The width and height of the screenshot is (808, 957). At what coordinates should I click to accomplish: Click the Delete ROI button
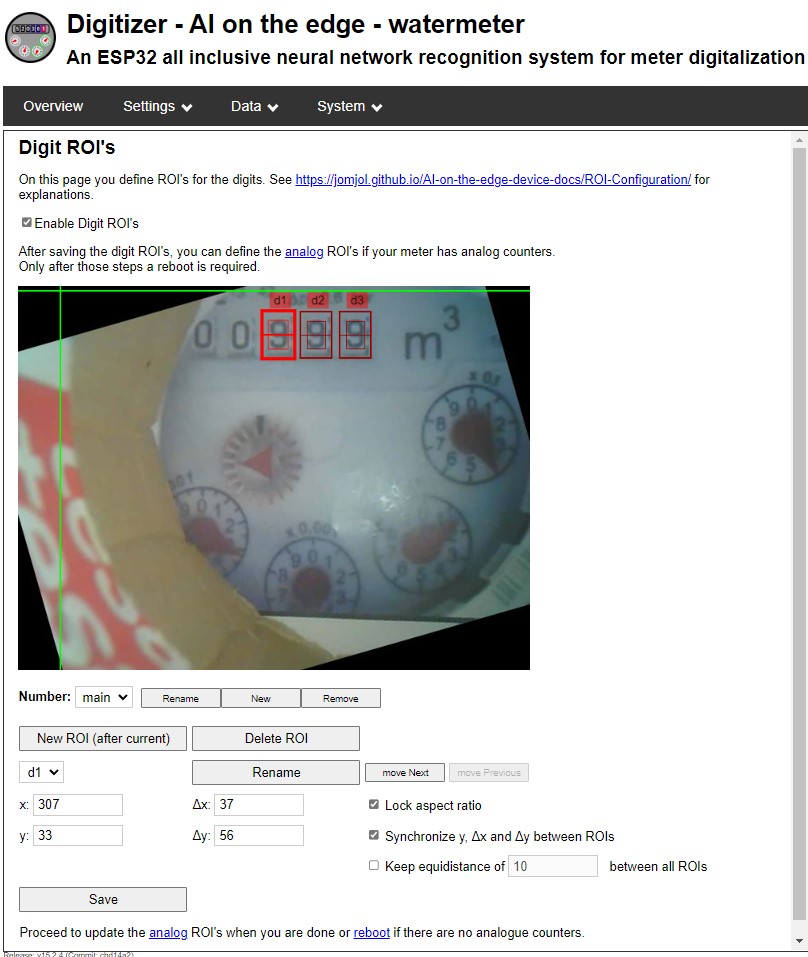pyautogui.click(x=276, y=739)
